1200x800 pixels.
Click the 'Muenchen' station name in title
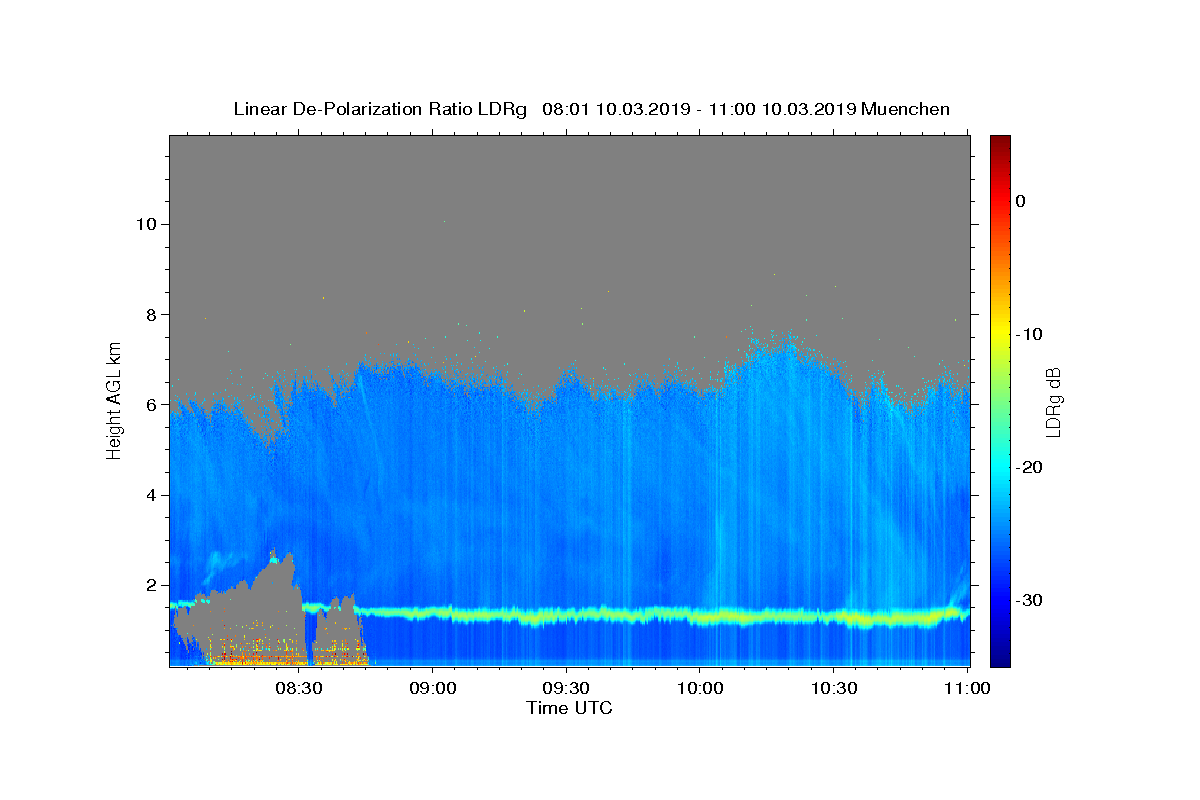point(906,109)
